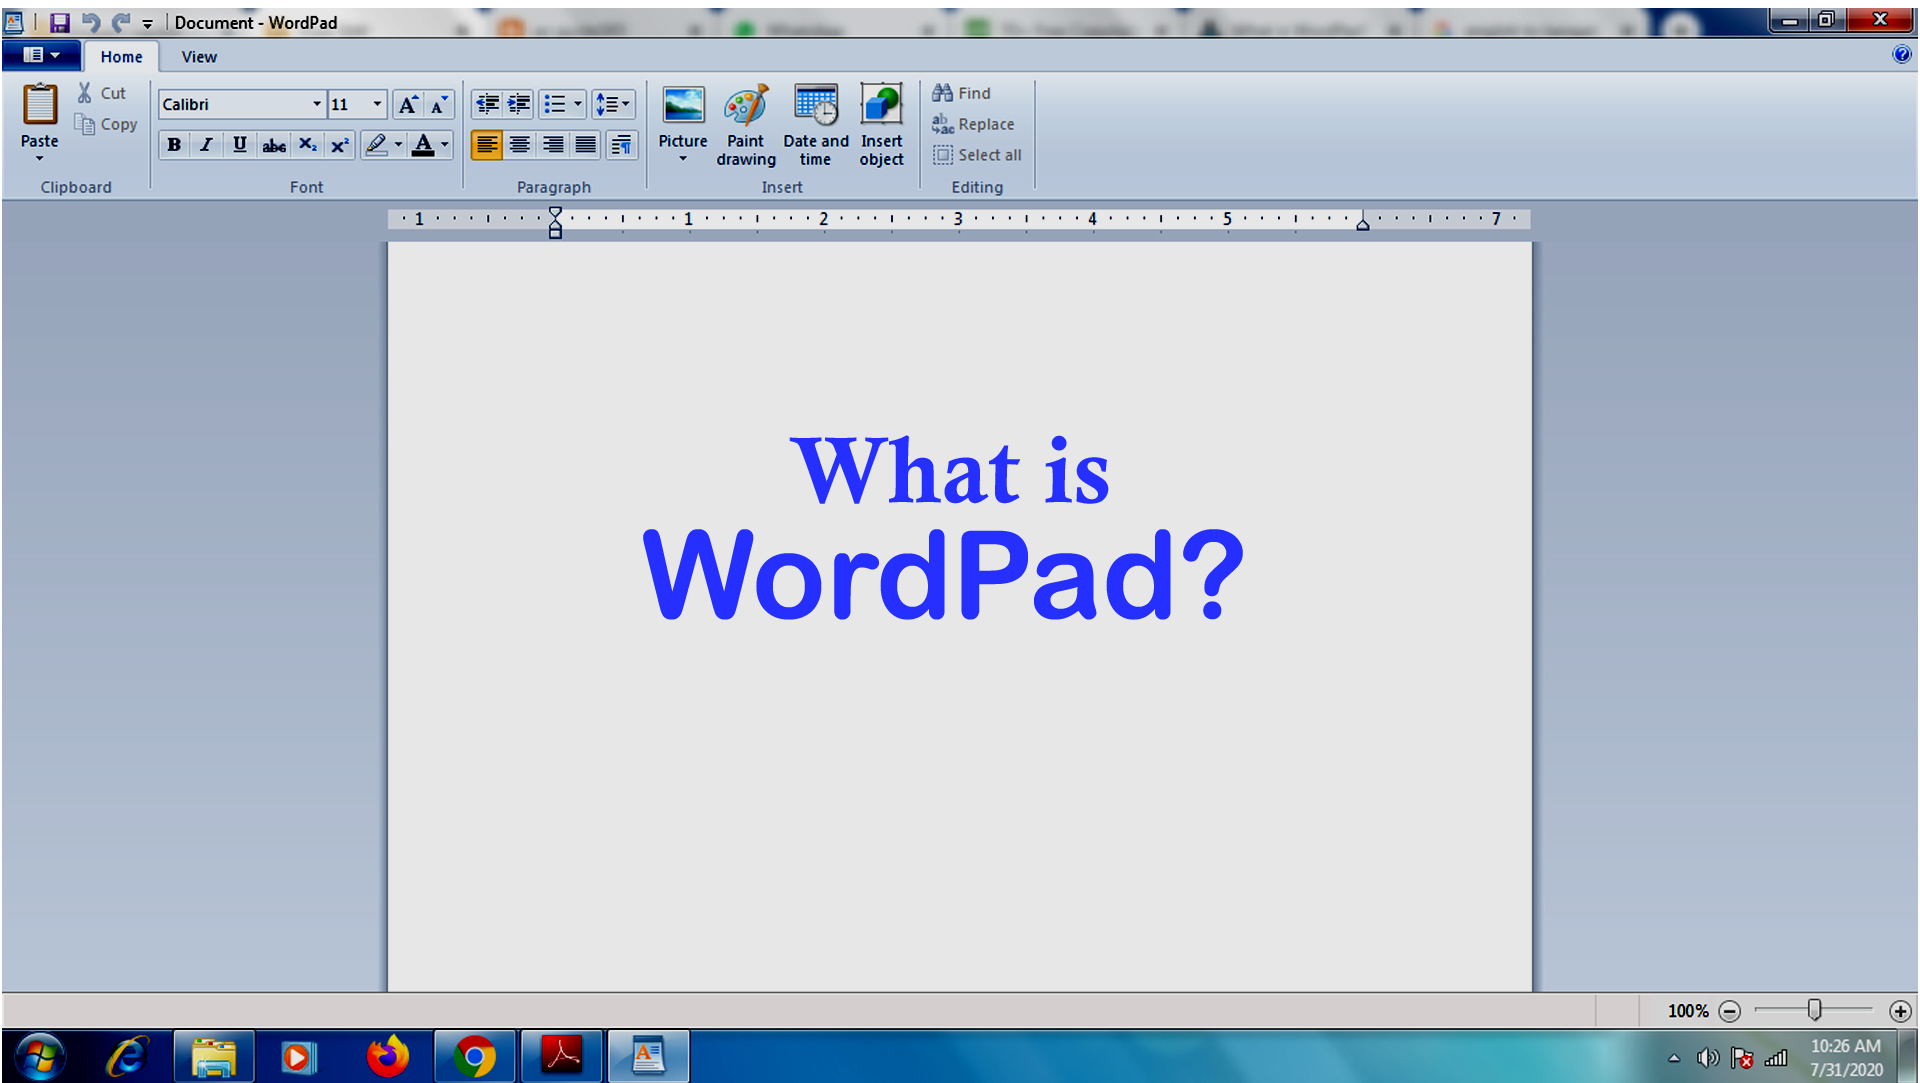Expand the line spacing dropdown

click(x=624, y=104)
